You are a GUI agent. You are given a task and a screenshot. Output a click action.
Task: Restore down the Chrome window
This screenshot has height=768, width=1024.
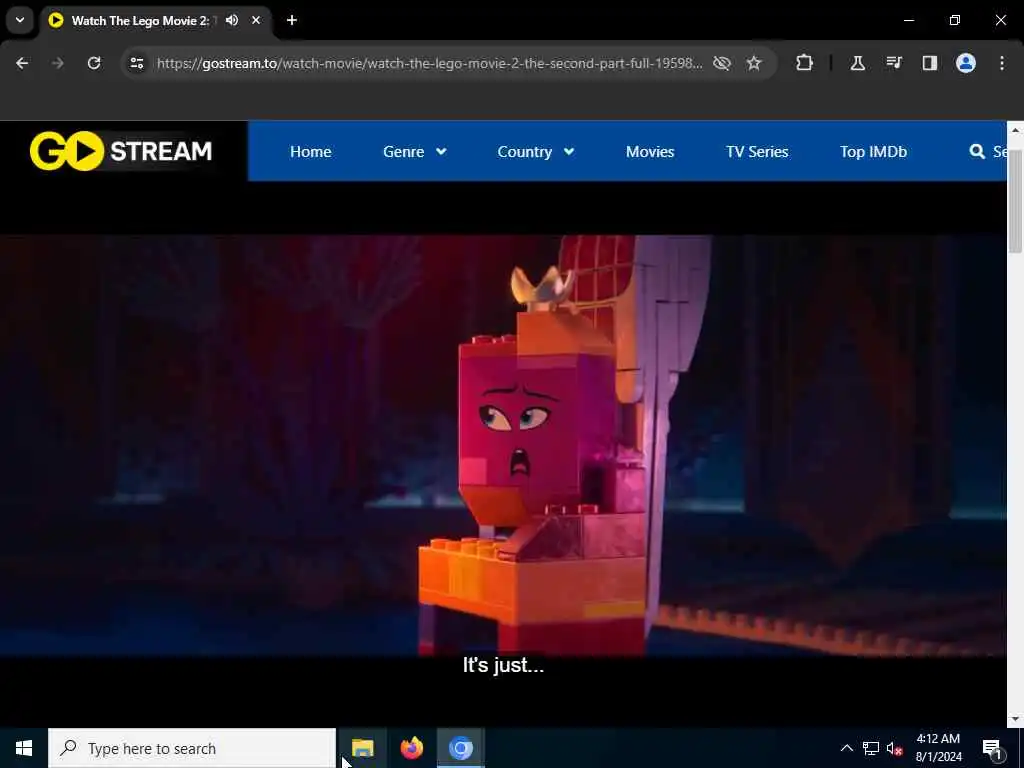pos(955,20)
